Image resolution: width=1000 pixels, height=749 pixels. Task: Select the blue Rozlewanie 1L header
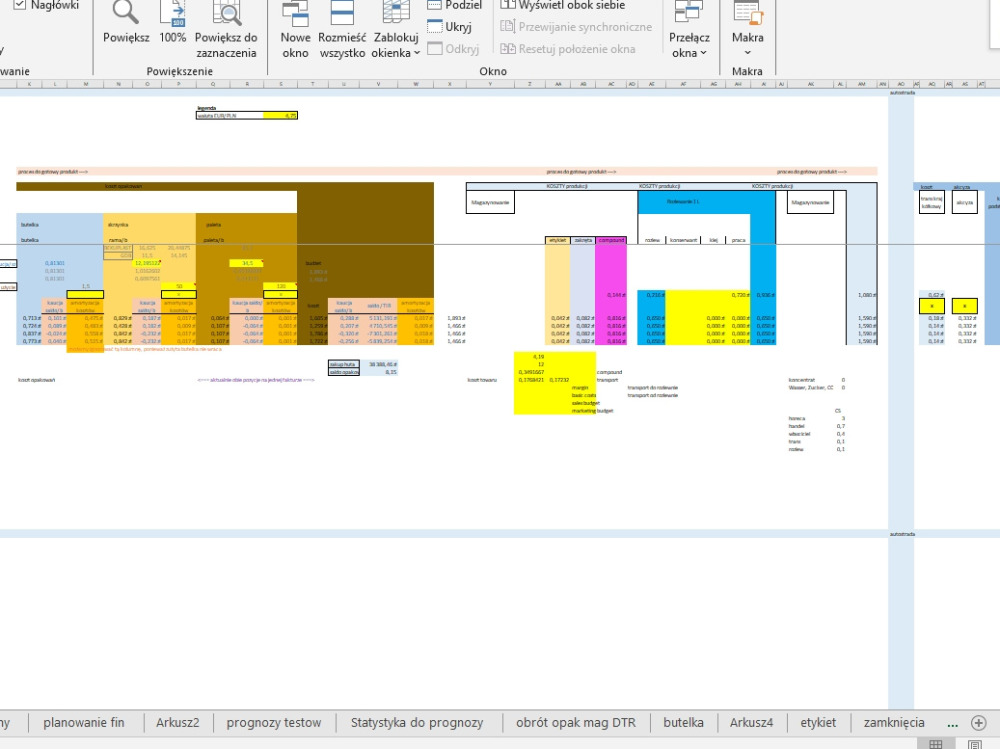coord(683,202)
